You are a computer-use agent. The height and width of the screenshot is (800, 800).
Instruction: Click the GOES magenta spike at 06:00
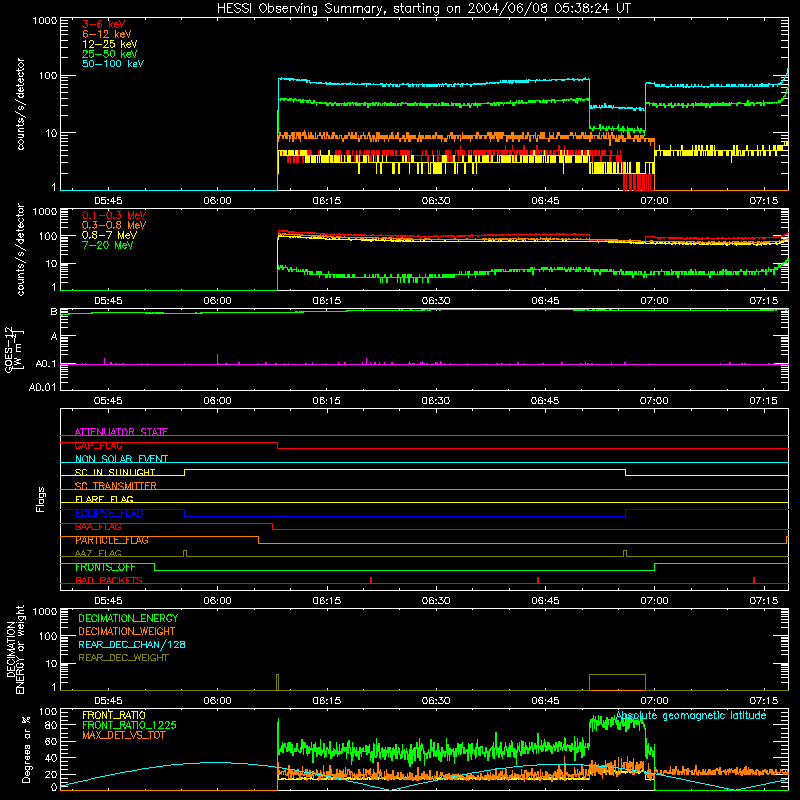pos(218,359)
